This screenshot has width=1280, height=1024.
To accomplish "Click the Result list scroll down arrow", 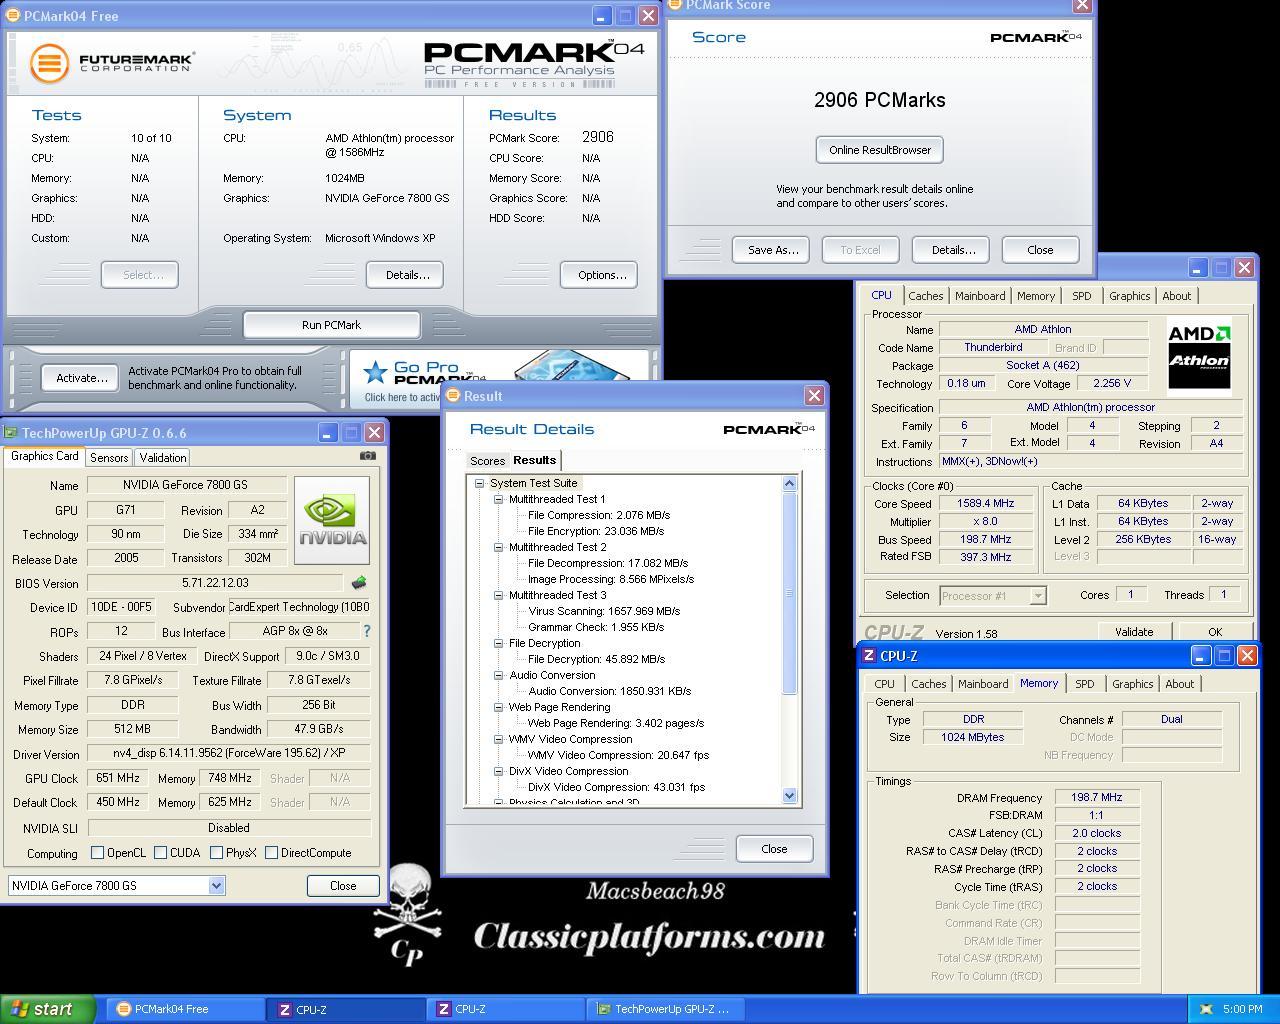I will [789, 796].
